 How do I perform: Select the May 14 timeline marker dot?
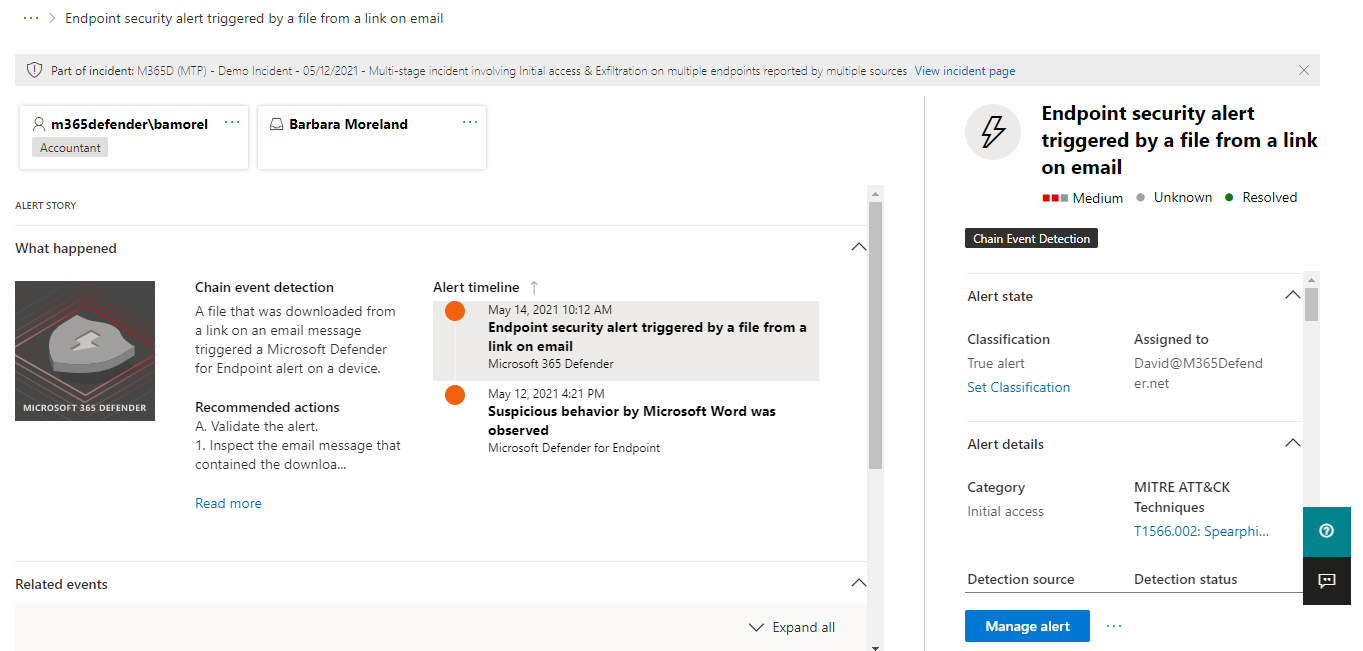455,311
